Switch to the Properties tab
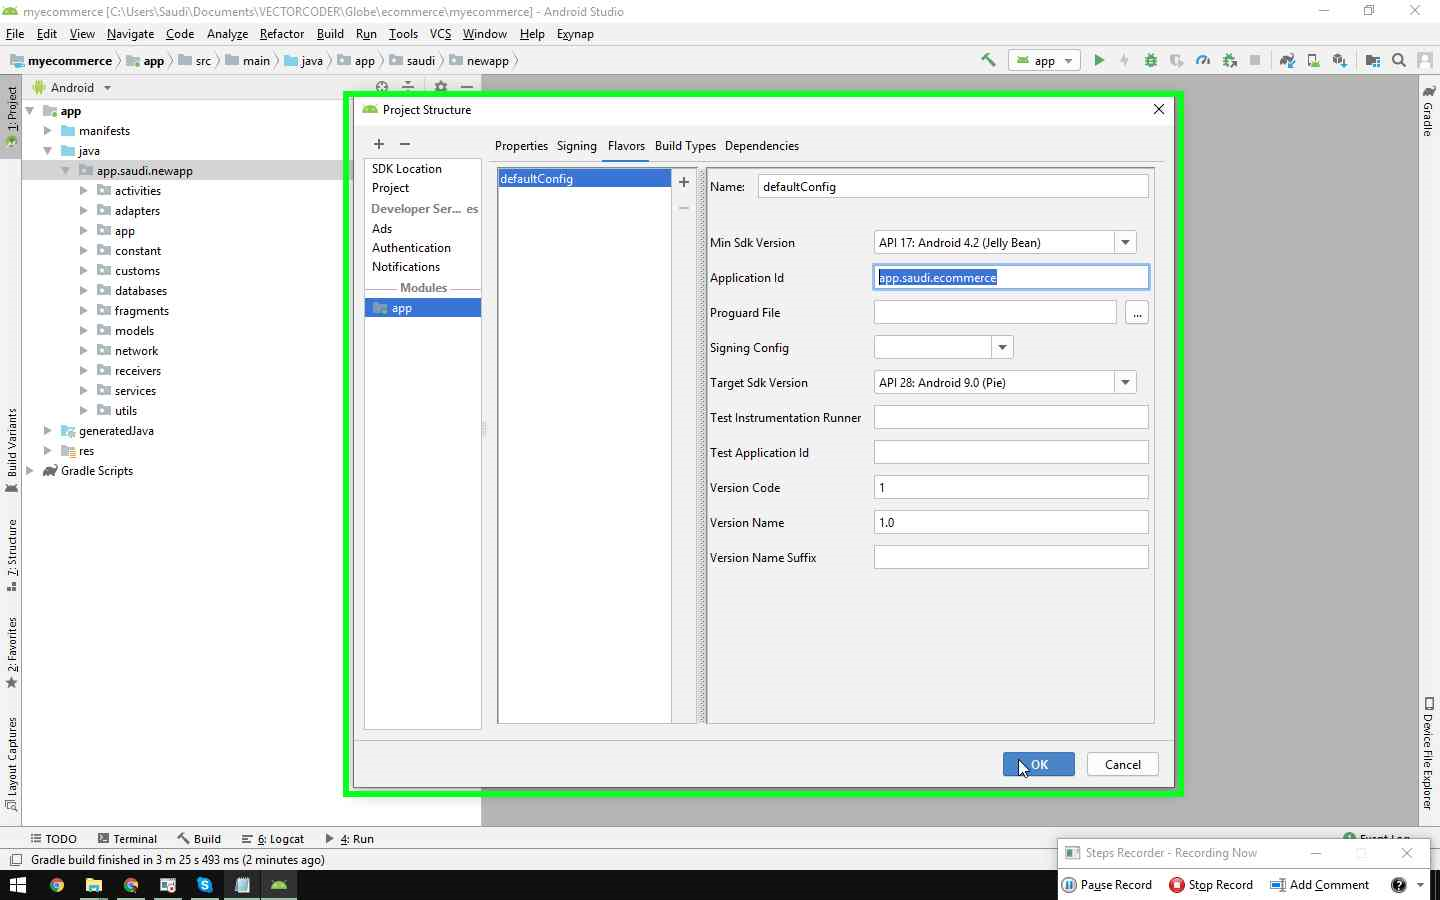 point(521,146)
